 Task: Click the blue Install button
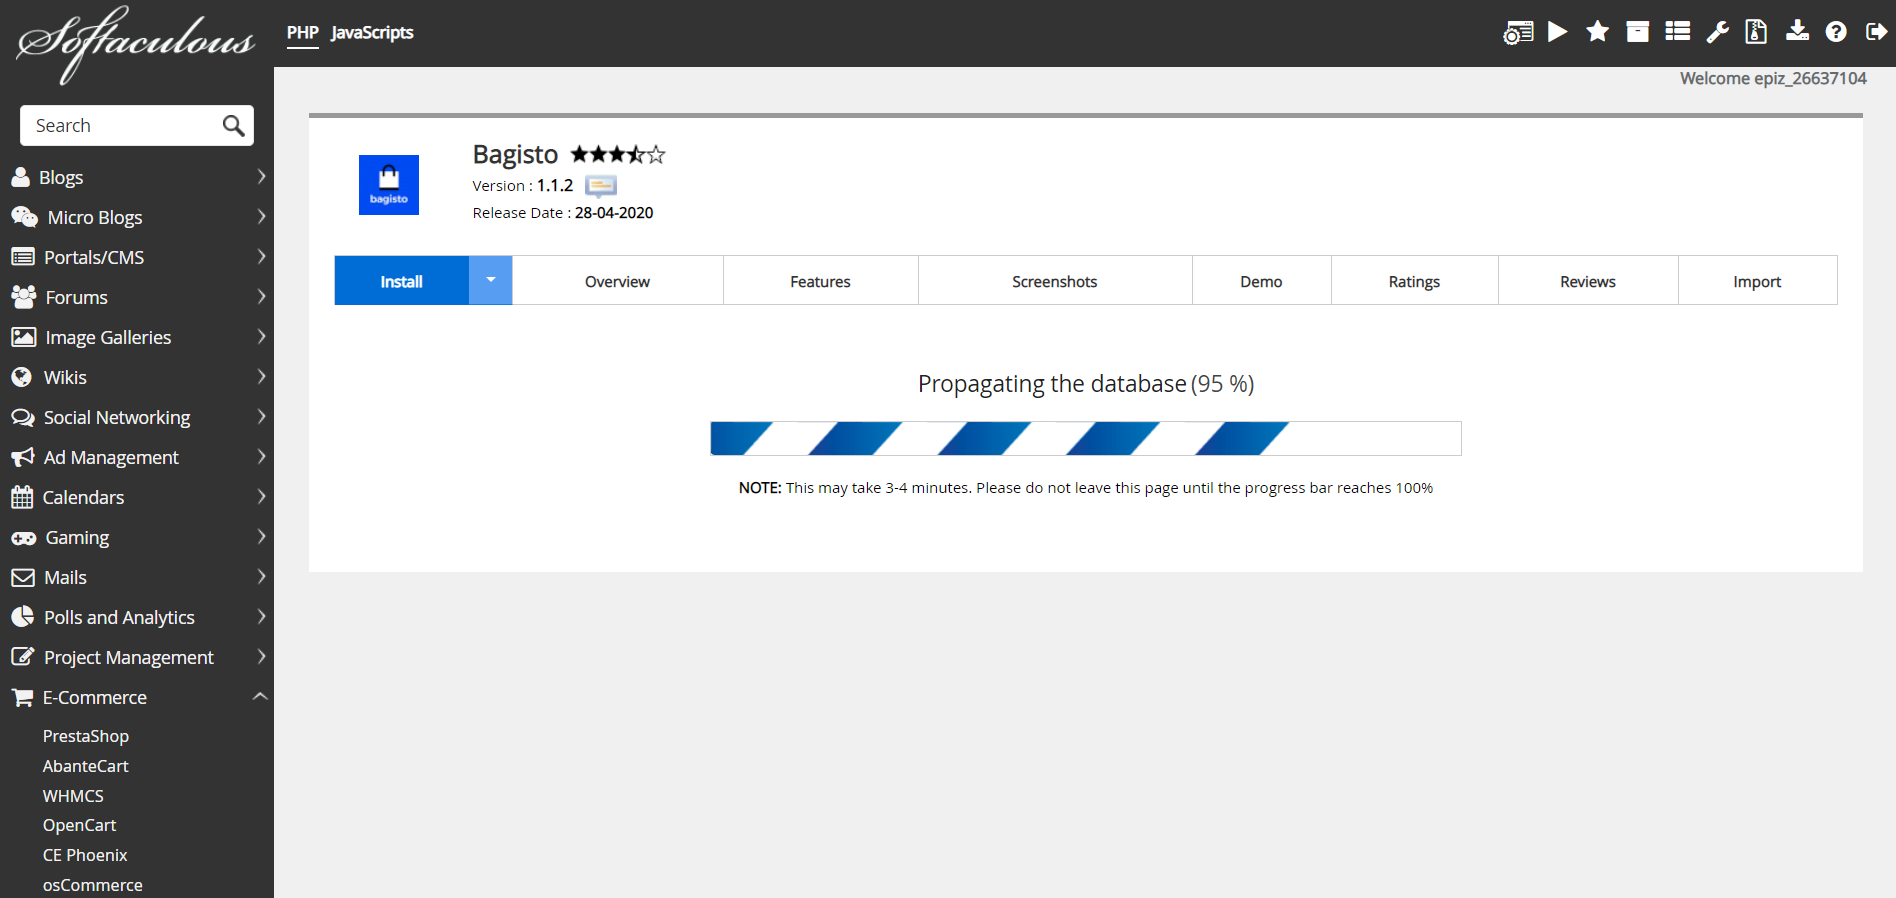[x=401, y=281]
